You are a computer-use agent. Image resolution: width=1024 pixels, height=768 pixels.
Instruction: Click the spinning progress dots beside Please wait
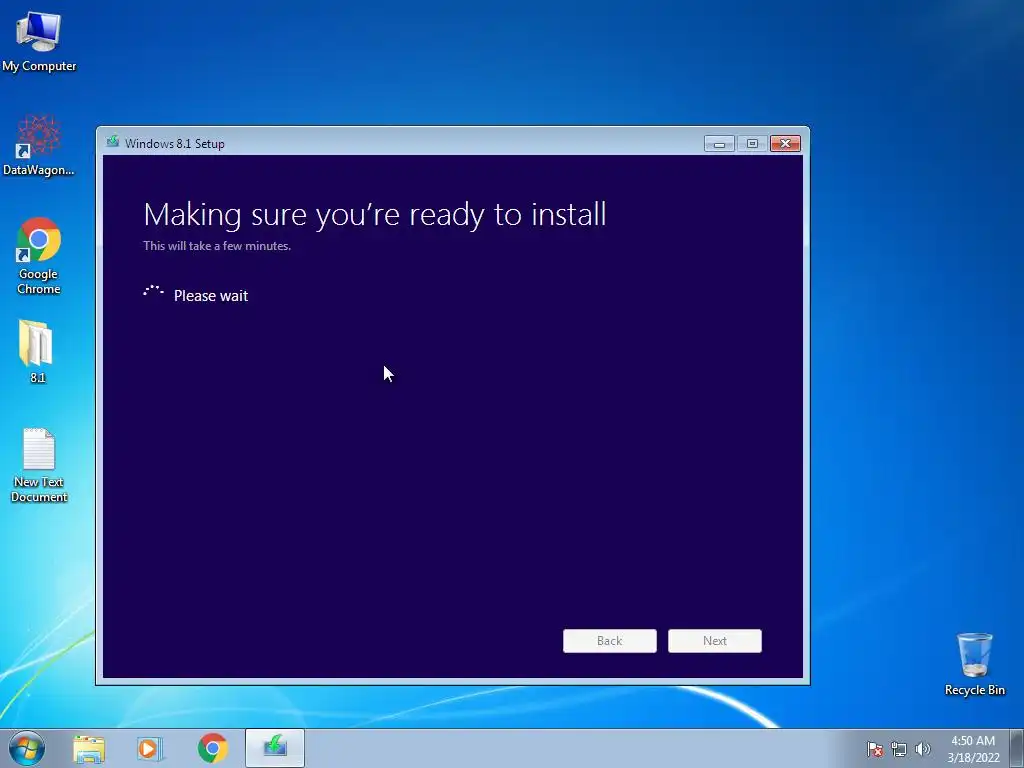[x=153, y=291]
